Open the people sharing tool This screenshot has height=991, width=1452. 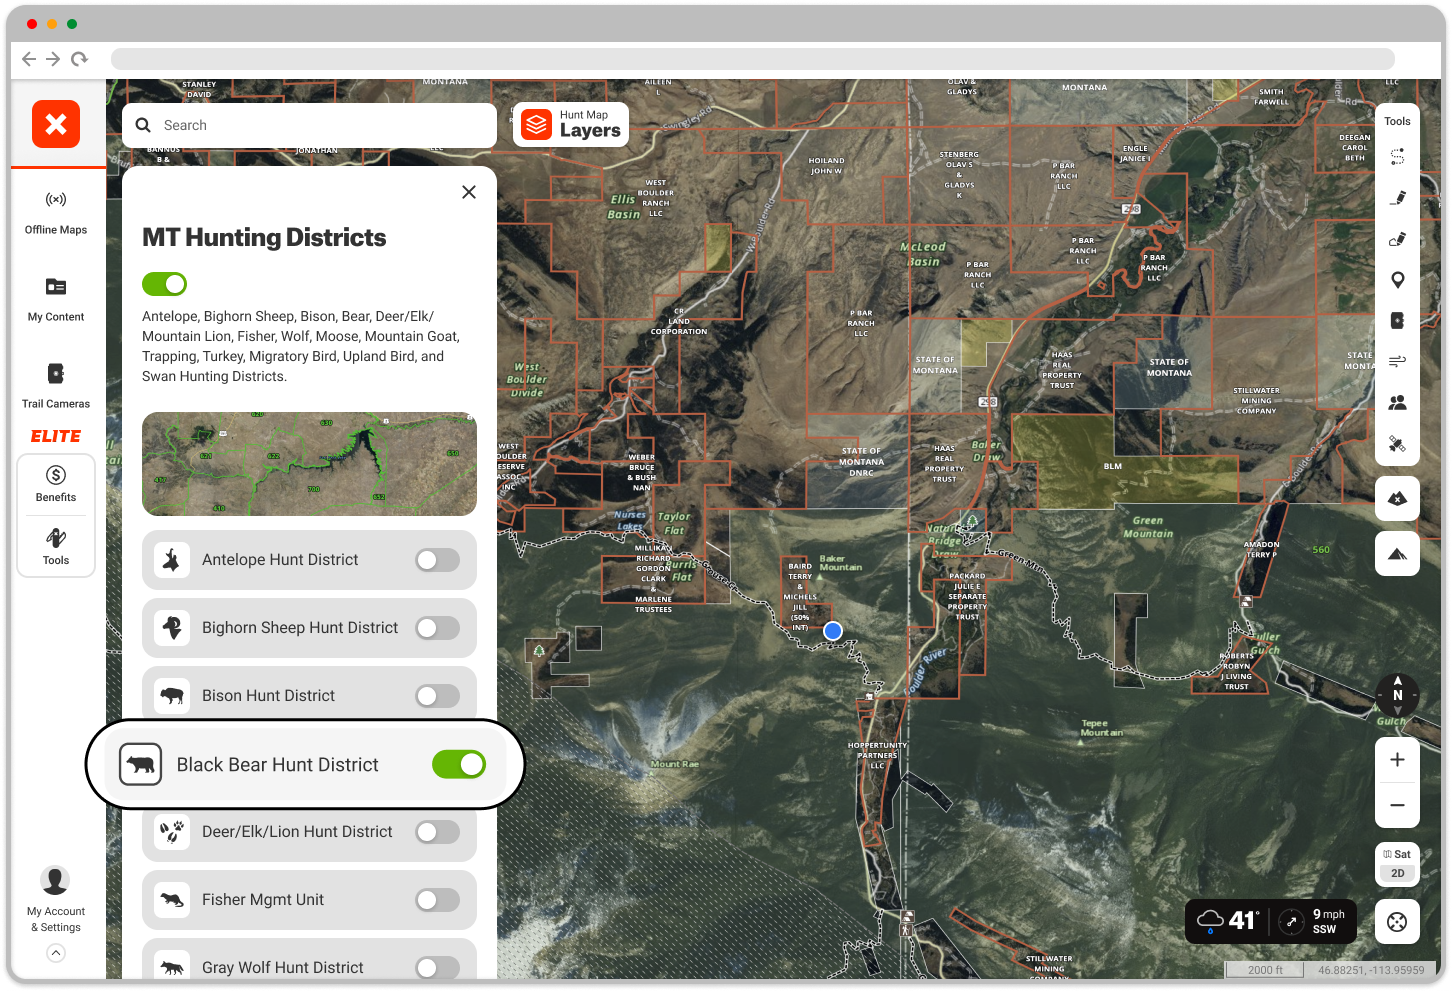pos(1397,402)
